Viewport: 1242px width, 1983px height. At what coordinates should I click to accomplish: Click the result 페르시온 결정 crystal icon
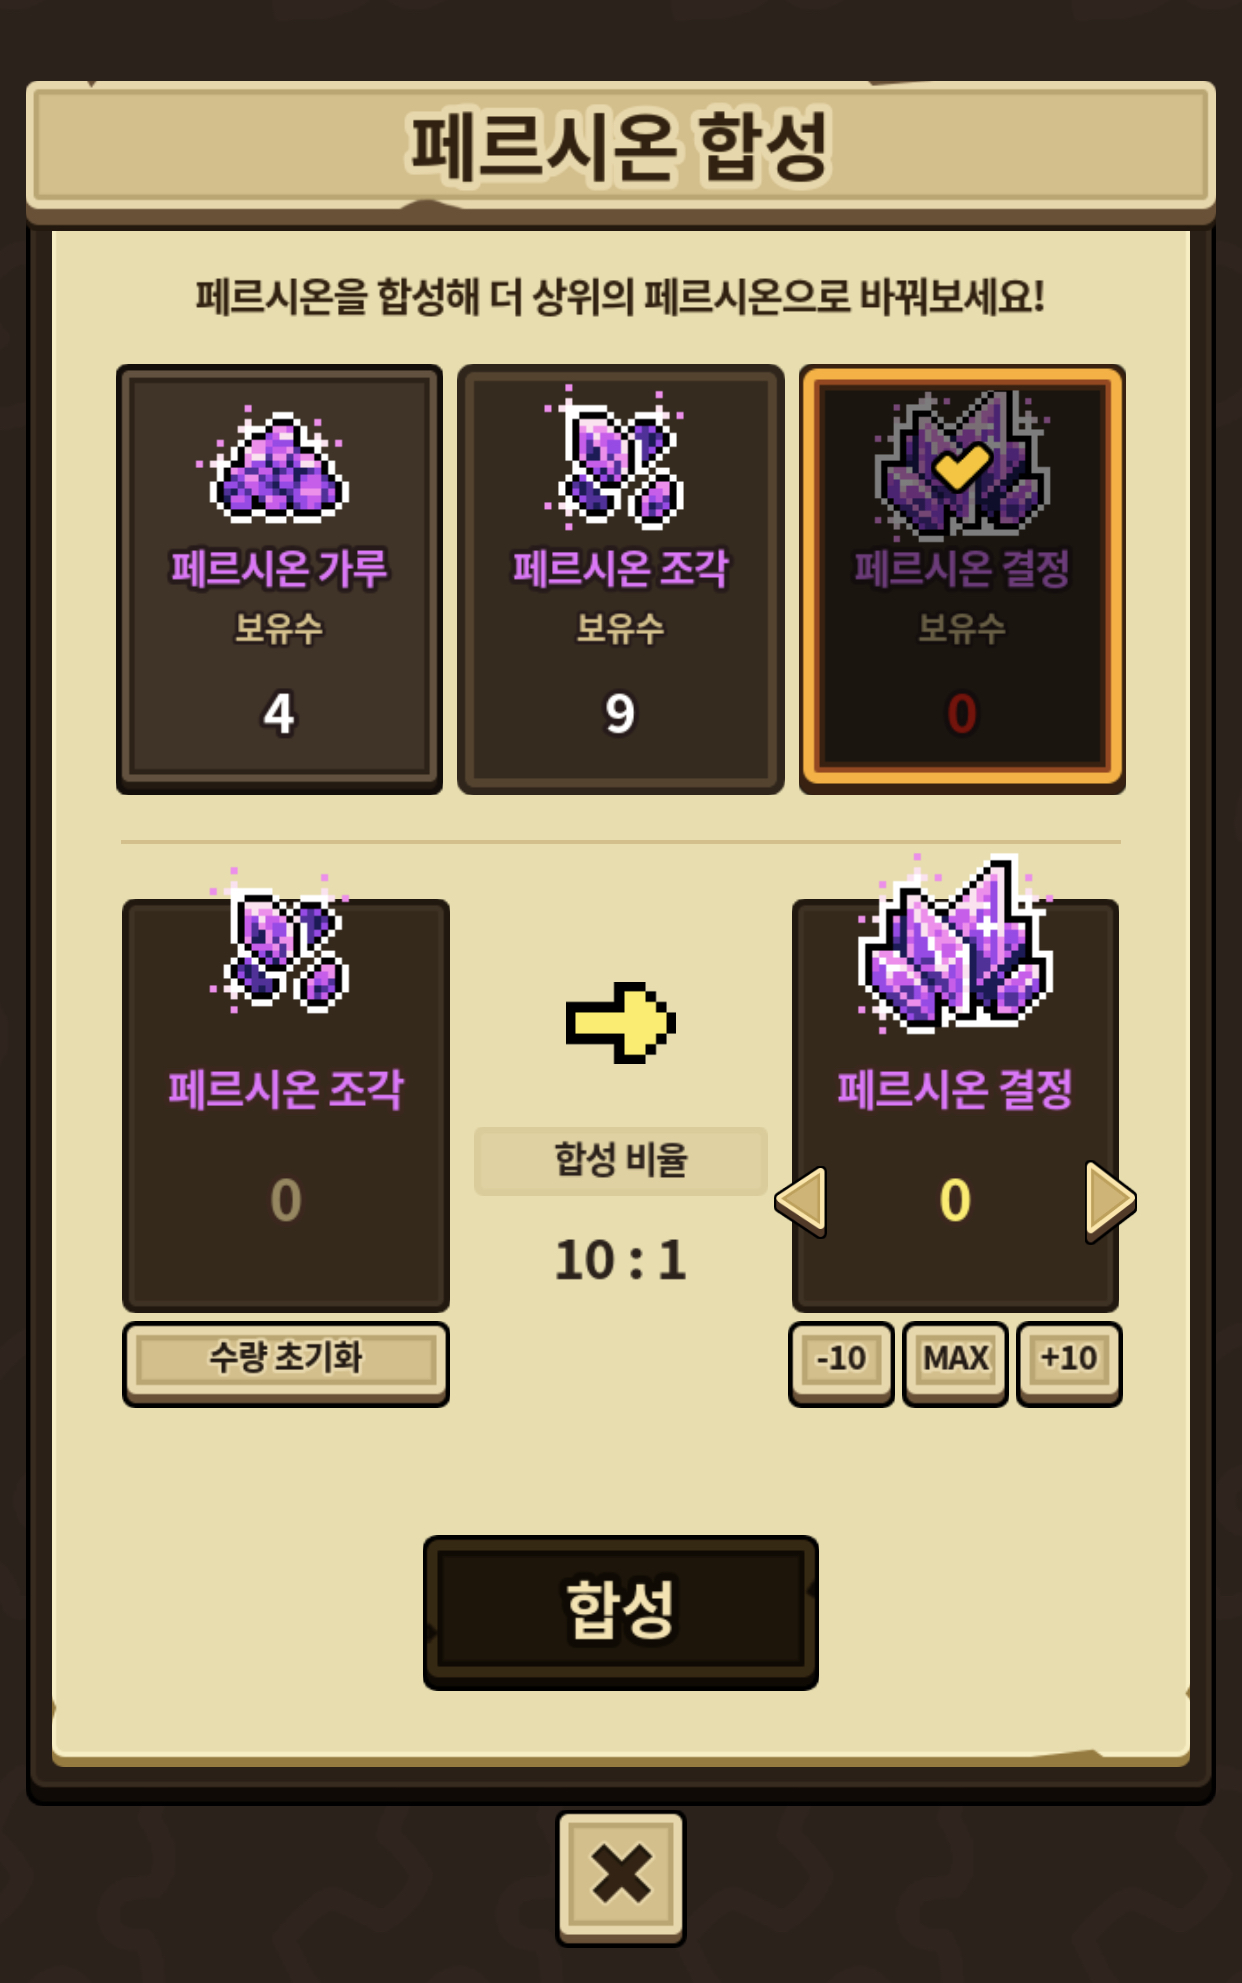(955, 943)
